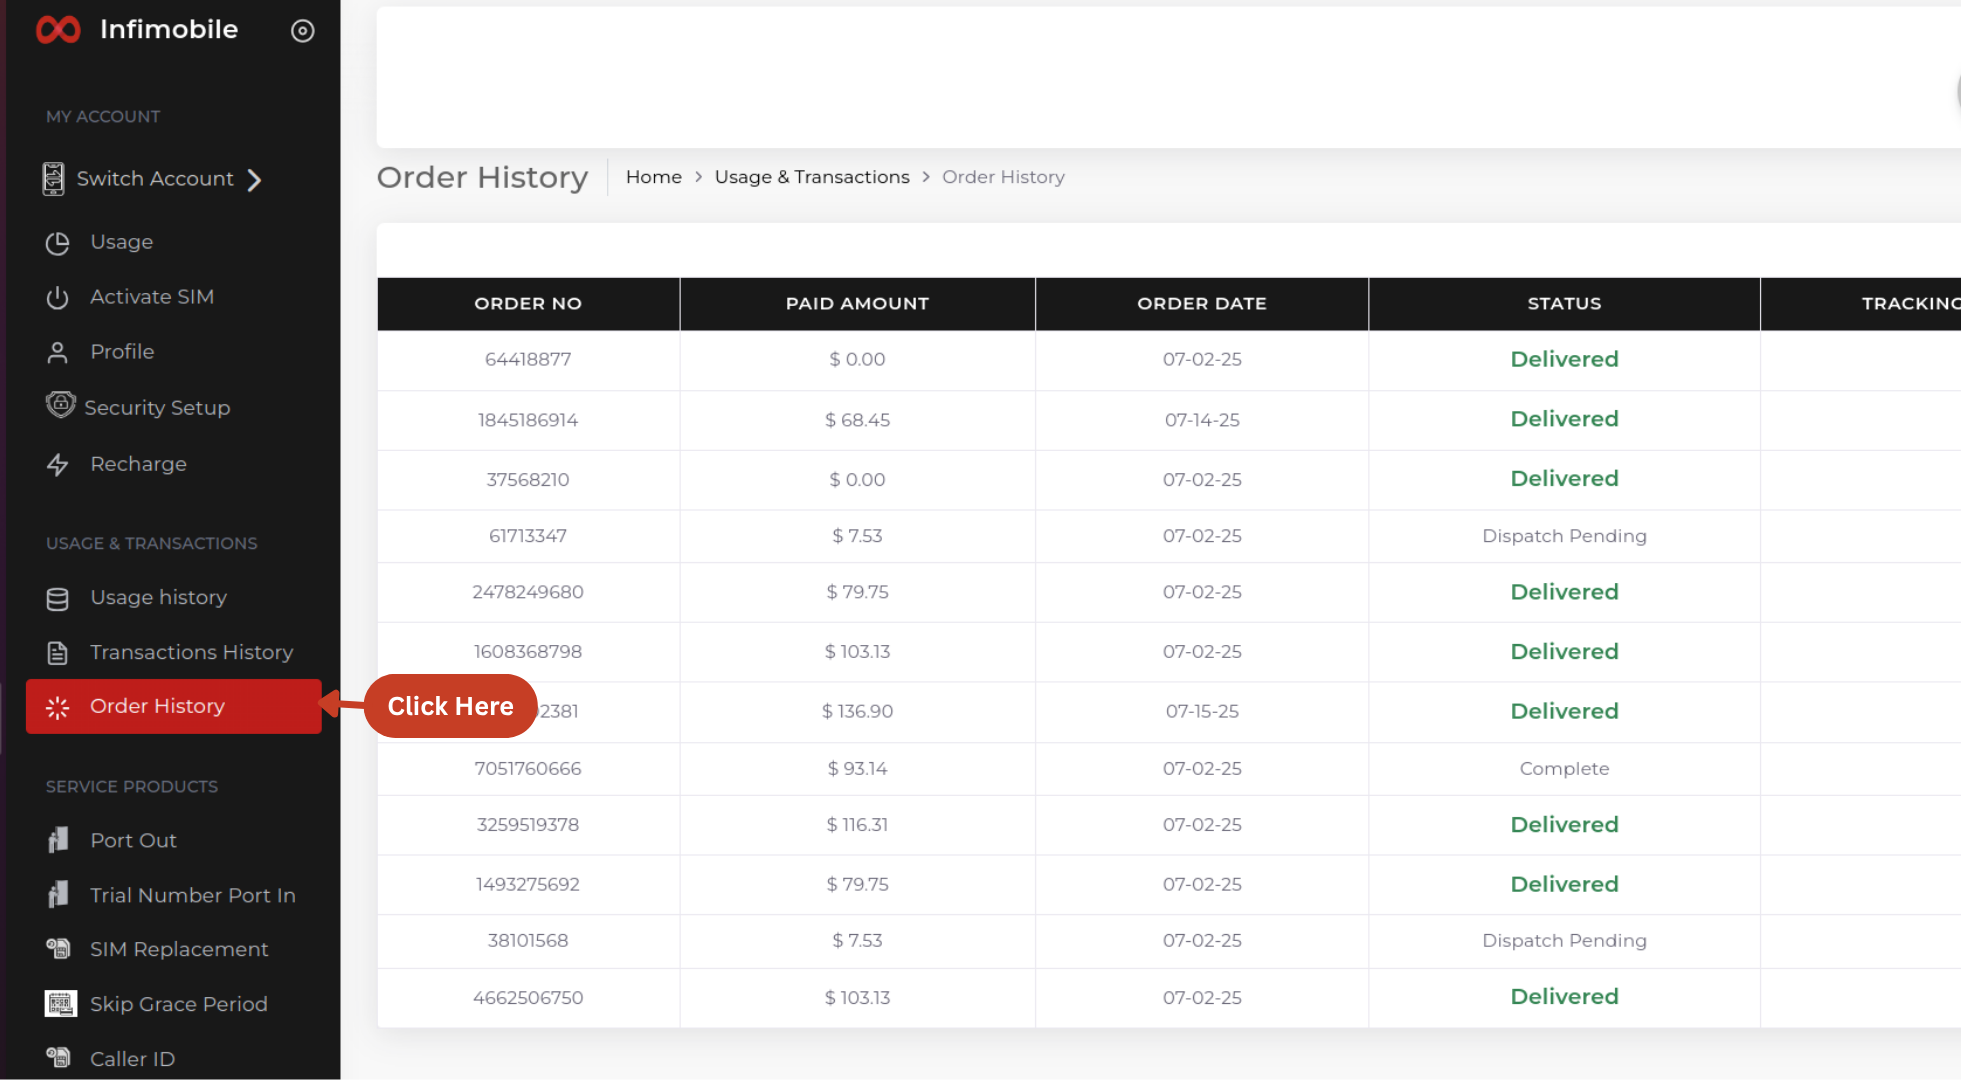Screen dimensions: 1961x1080
Task: Click the Skip Grace Period icon
Action: 60,1004
